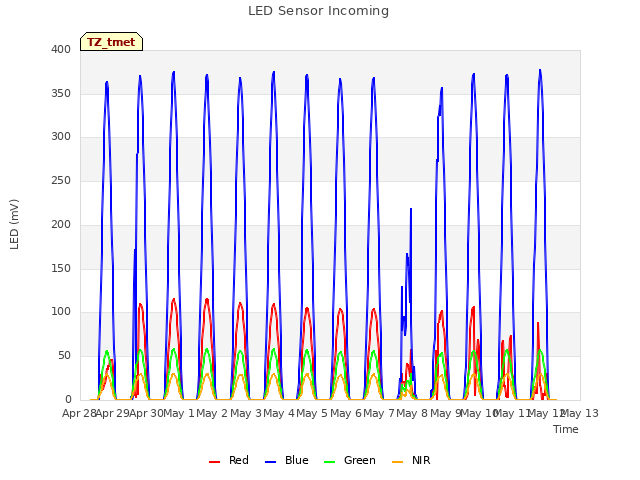Click the Time x-axis label
This screenshot has width=640, height=480.
click(x=566, y=429)
